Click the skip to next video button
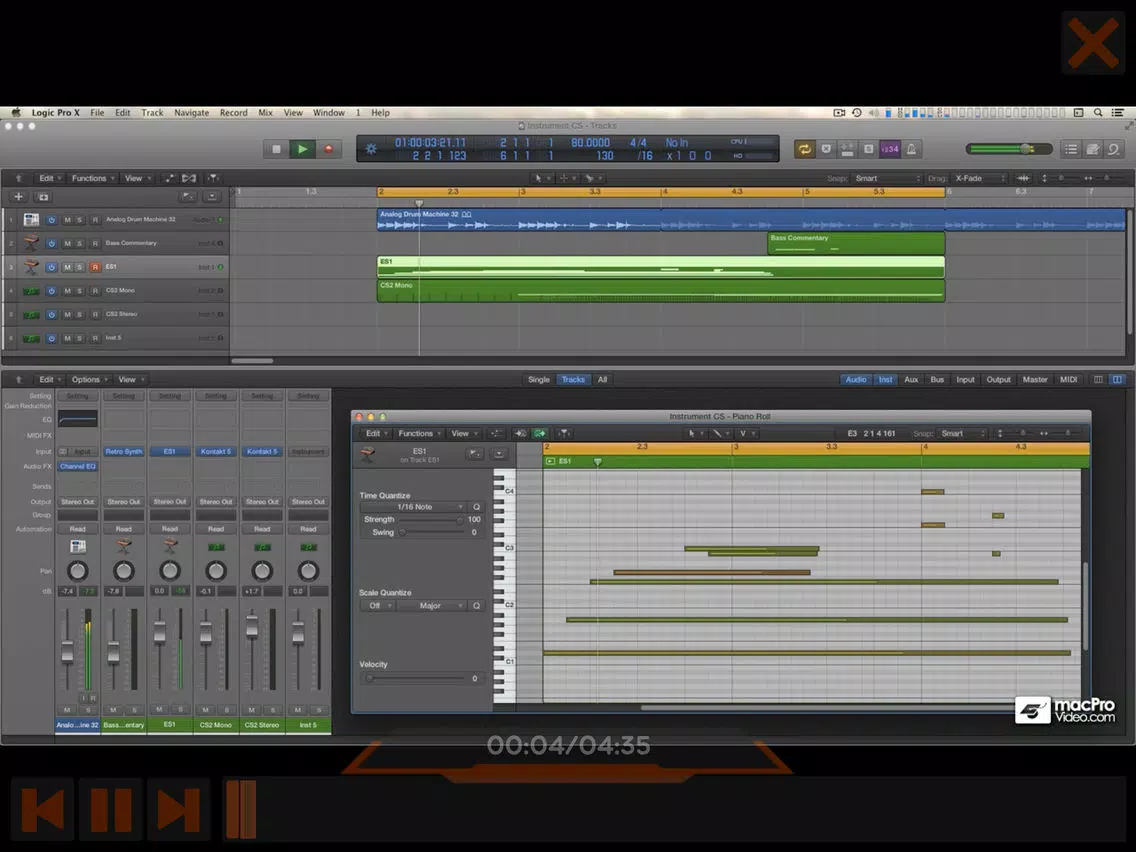The height and width of the screenshot is (852, 1136). click(178, 809)
